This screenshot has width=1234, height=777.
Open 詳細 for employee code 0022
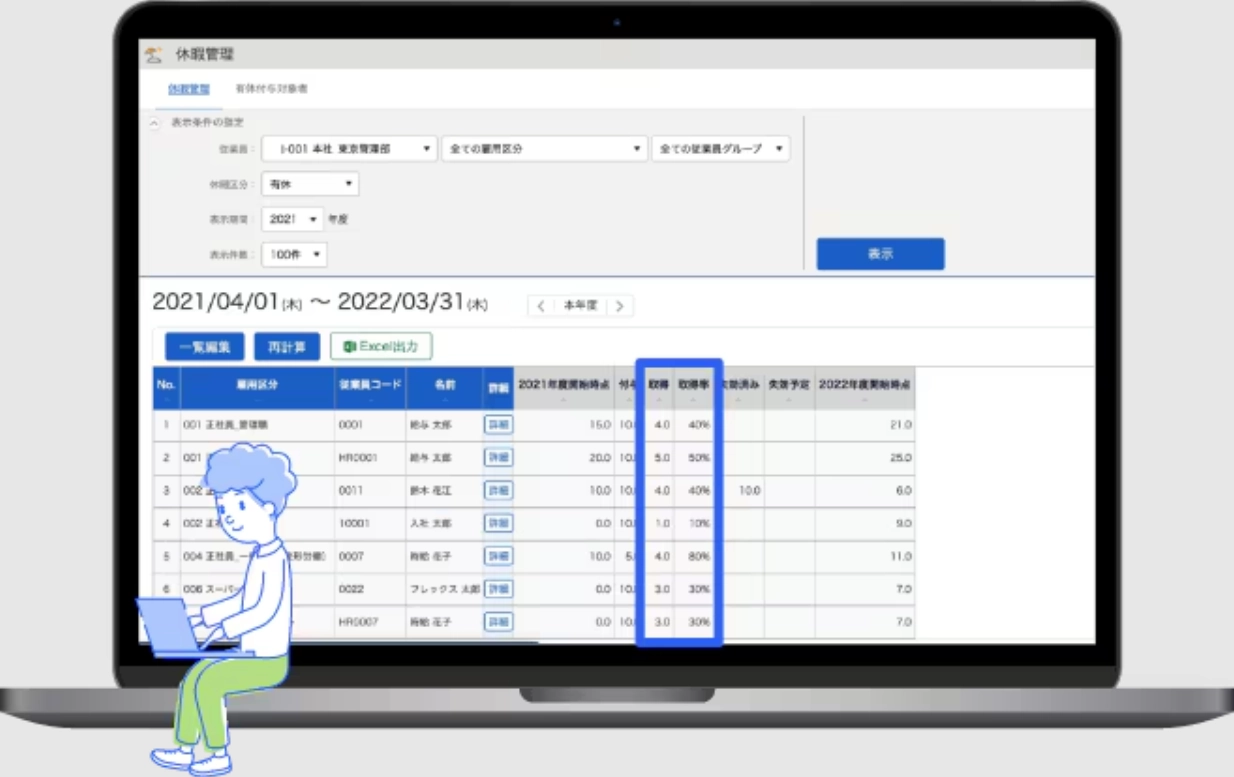coord(498,589)
